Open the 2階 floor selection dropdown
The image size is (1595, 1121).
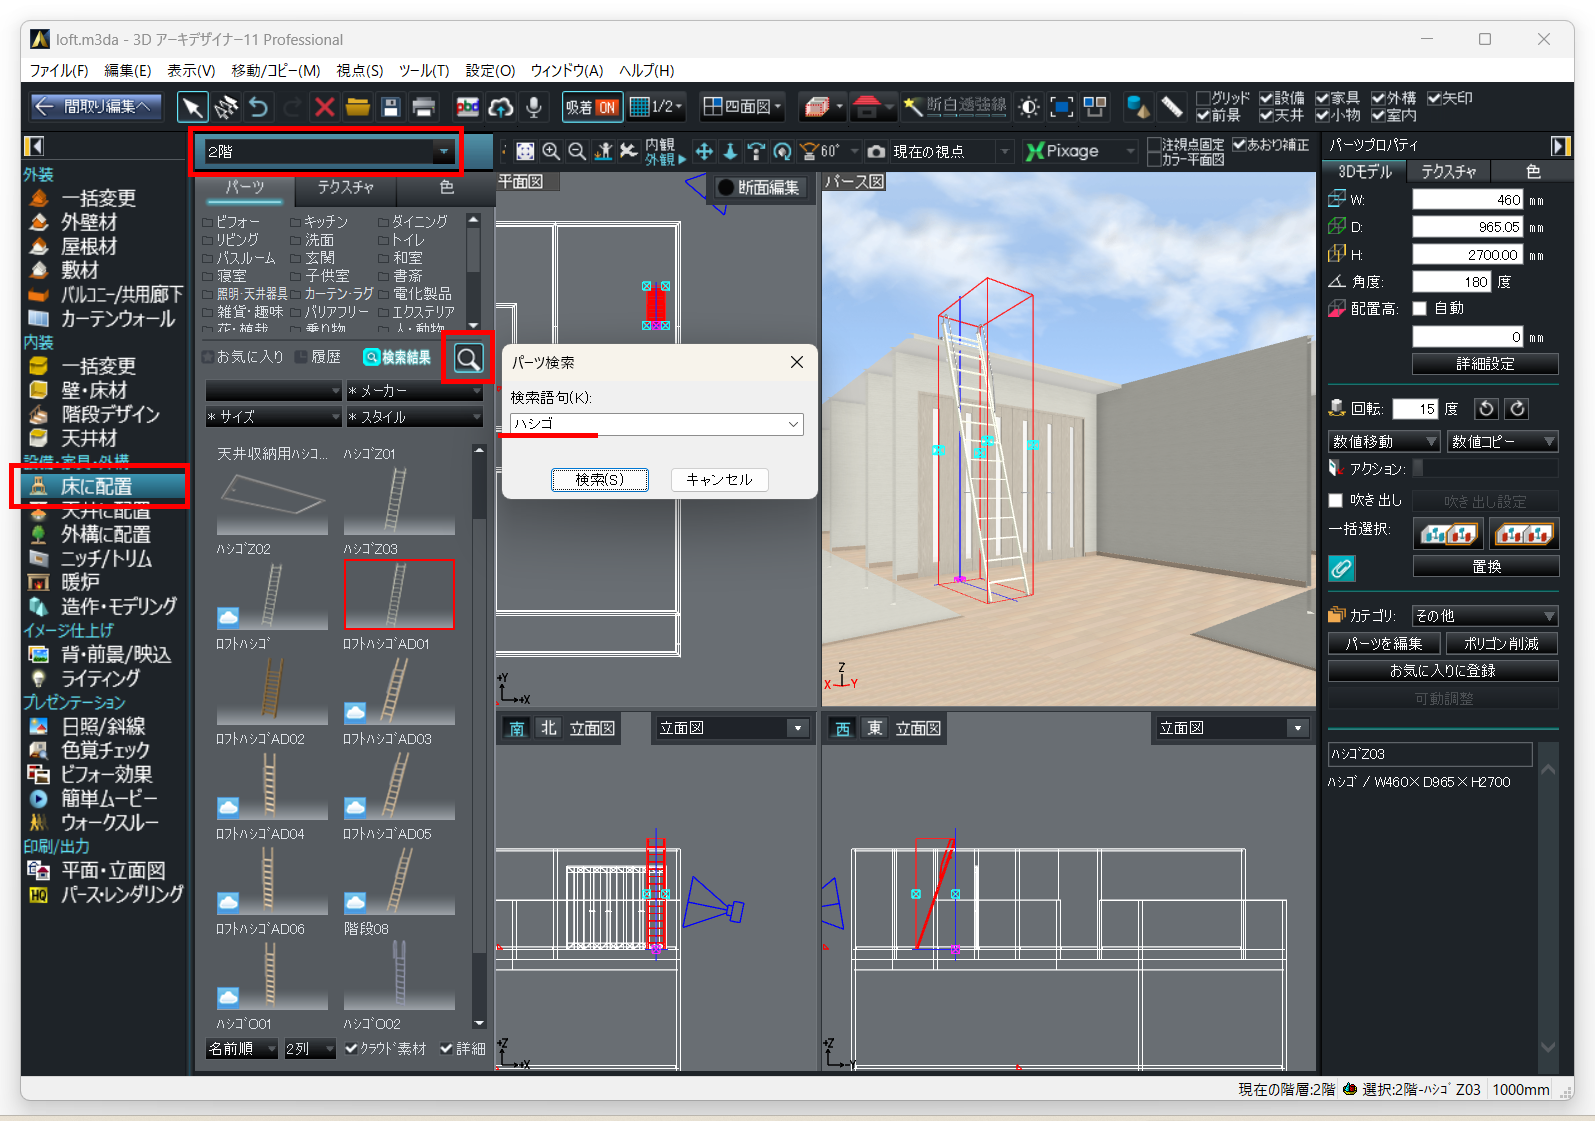pyautogui.click(x=442, y=152)
